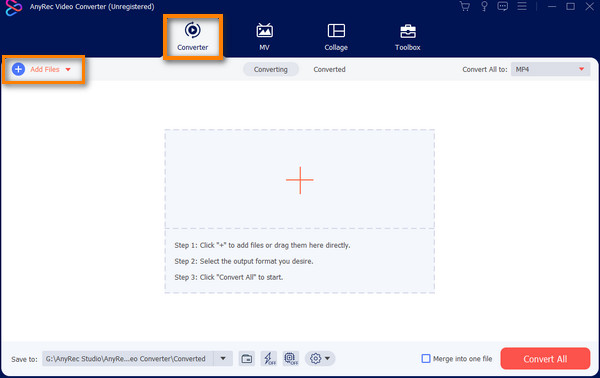Click 'Step 3: Click Convert All' text
The width and height of the screenshot is (600, 378).
[x=229, y=277]
